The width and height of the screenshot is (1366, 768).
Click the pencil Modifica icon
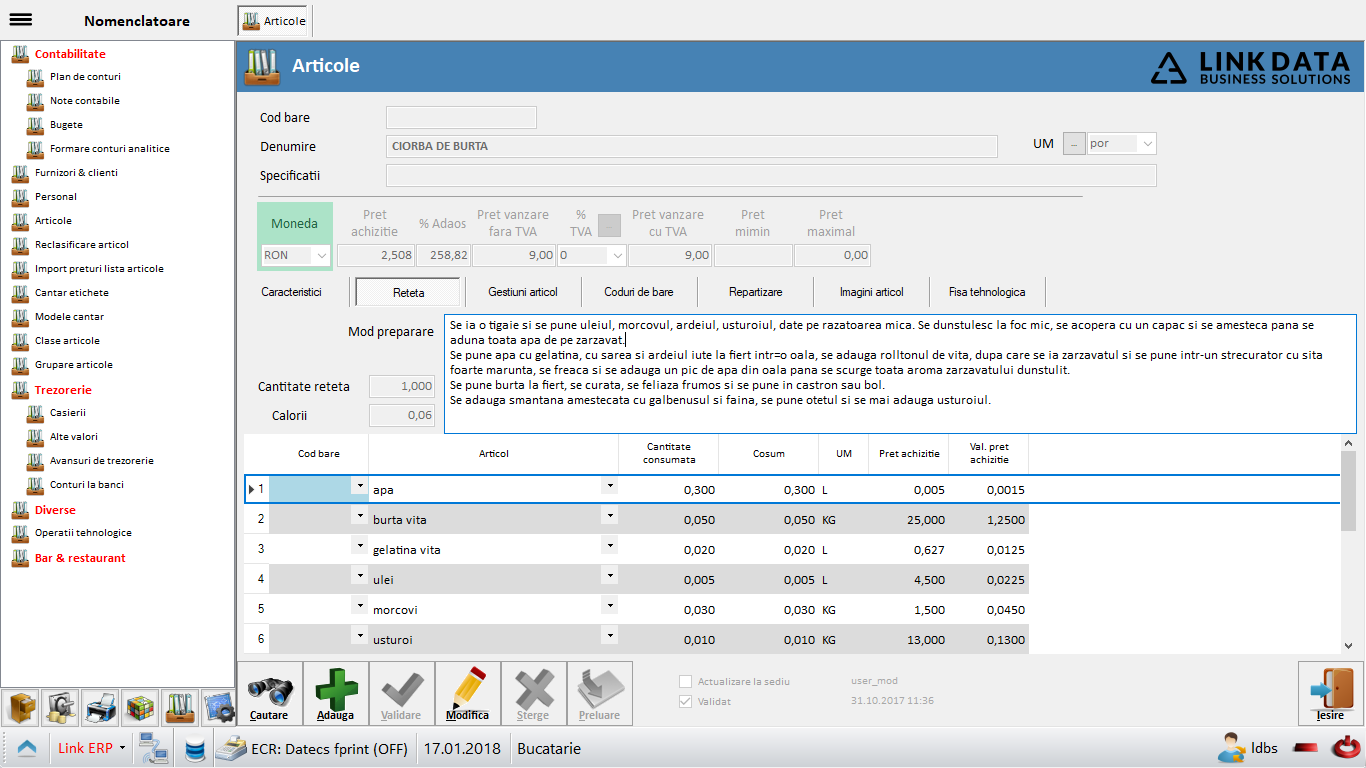point(467,694)
